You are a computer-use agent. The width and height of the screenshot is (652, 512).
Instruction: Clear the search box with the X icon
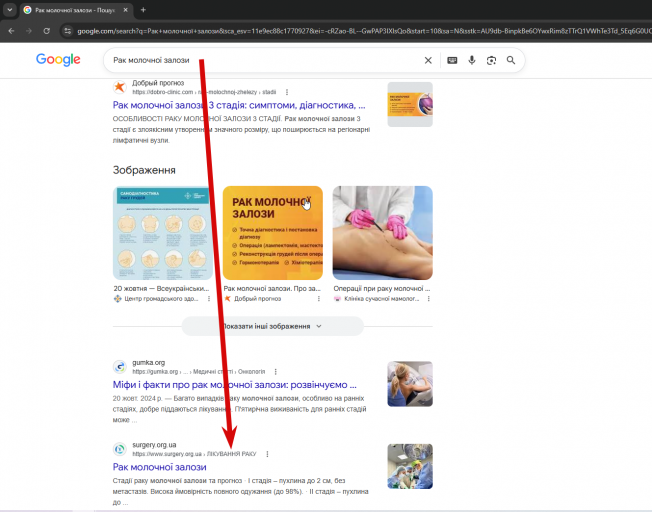pos(428,60)
